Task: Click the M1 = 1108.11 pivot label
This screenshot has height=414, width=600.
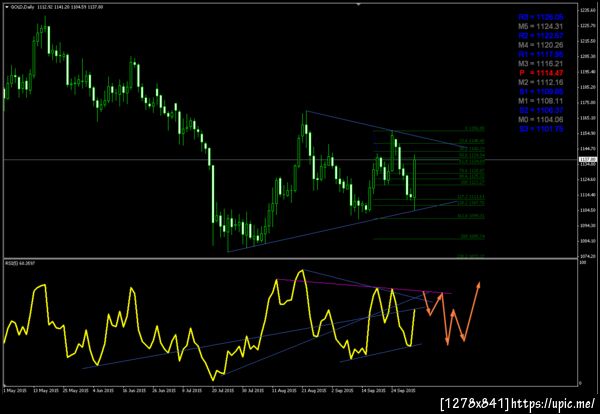Action: coord(541,101)
